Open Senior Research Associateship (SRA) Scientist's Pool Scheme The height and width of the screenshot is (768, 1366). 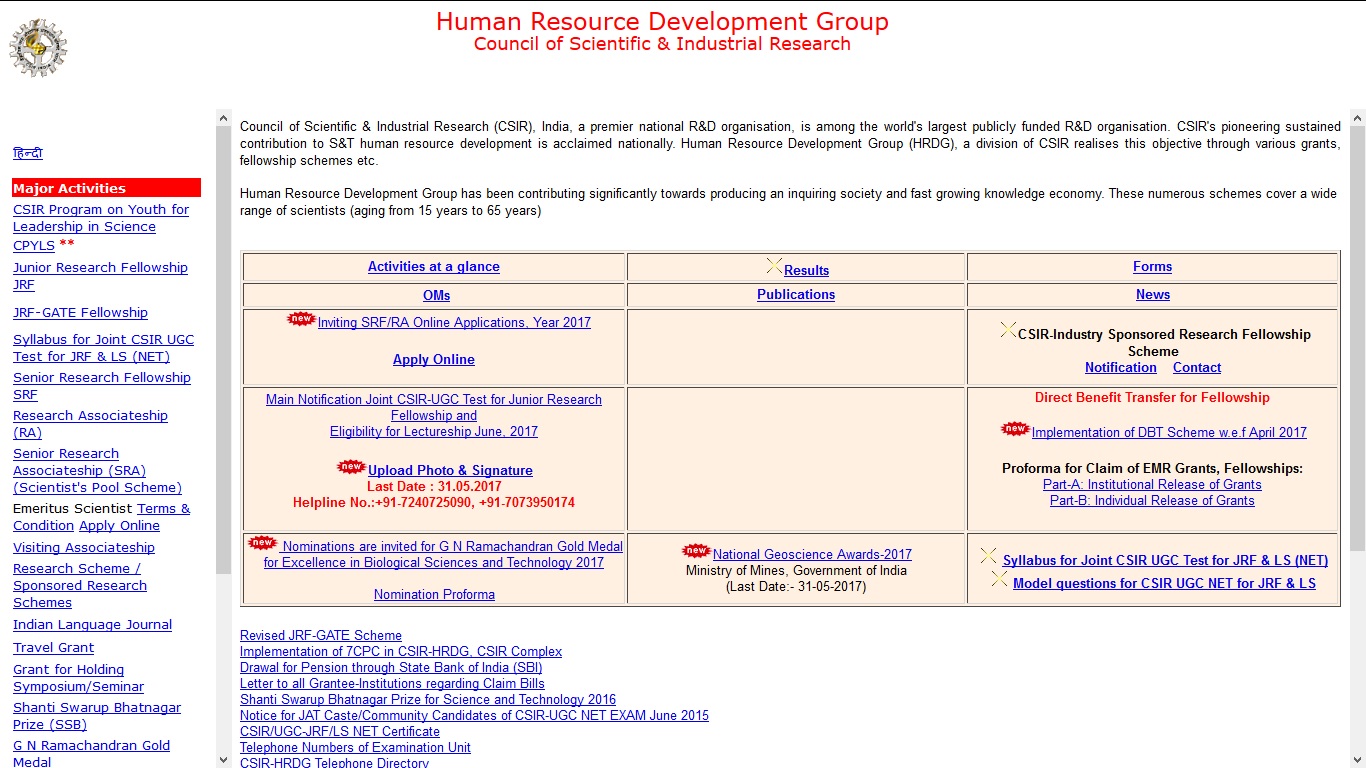pos(97,471)
